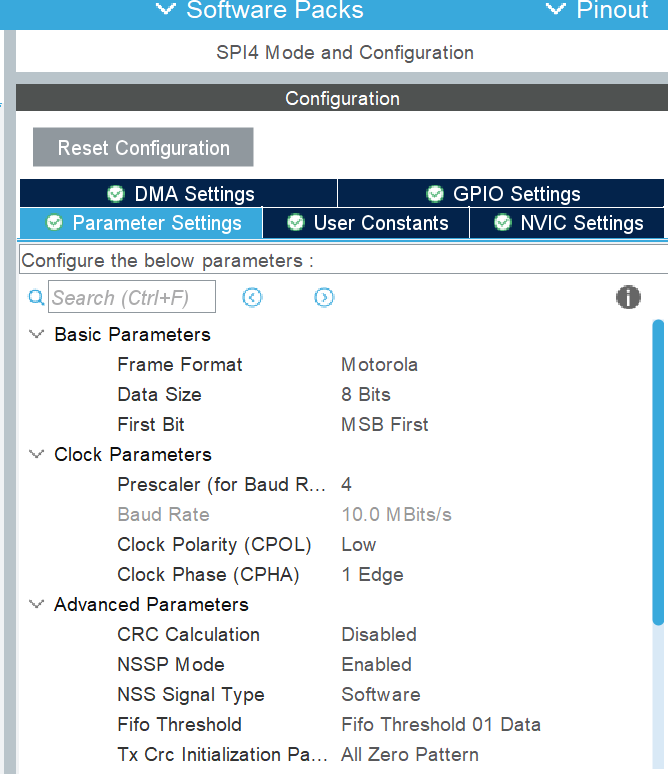Open the GPIO Settings tab
The height and width of the screenshot is (774, 668).
(x=502, y=194)
